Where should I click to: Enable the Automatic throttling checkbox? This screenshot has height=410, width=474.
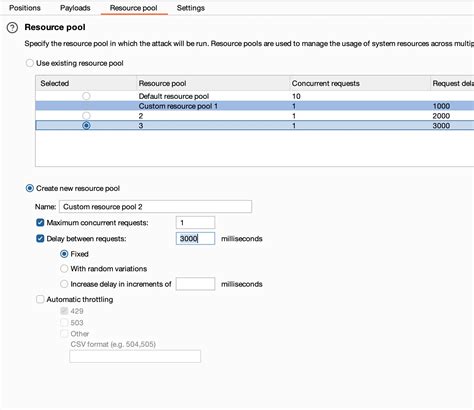[x=40, y=299]
